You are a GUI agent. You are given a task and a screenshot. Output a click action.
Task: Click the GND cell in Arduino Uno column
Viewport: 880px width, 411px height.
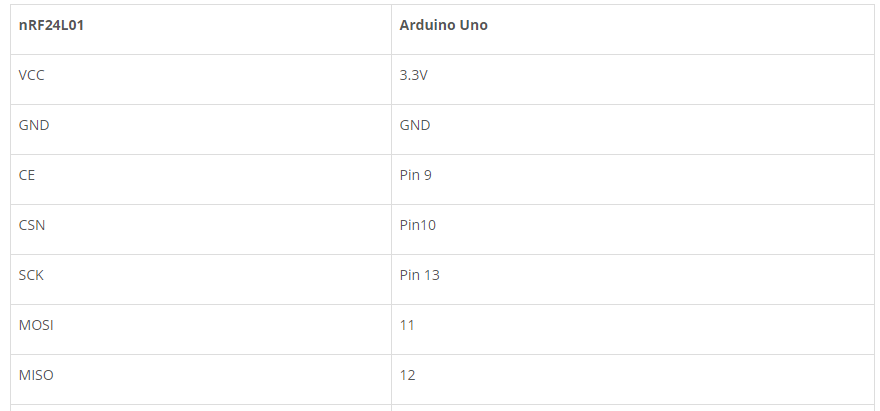[x=632, y=130]
